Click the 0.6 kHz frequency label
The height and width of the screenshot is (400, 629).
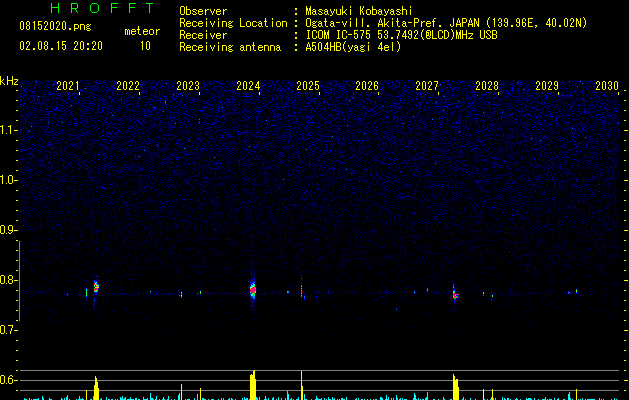click(x=9, y=380)
